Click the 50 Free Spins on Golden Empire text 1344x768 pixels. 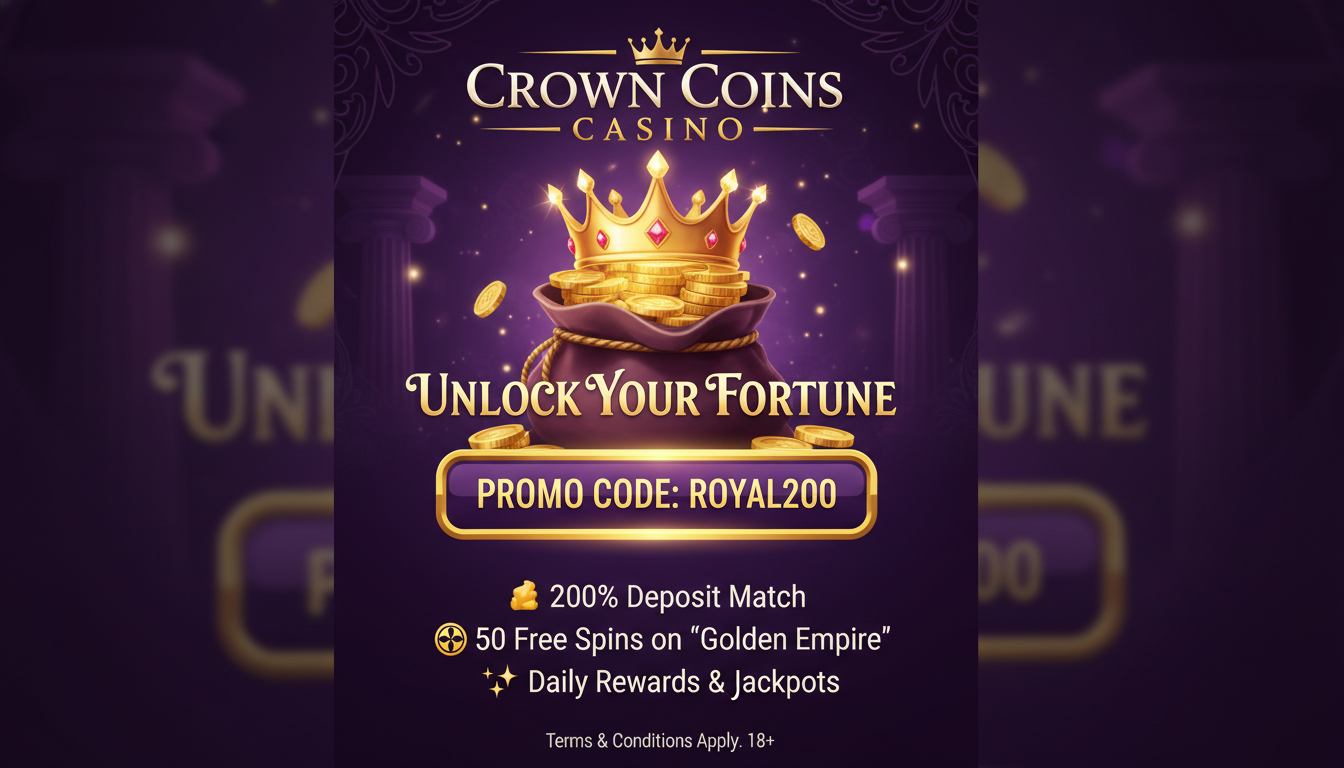(x=683, y=639)
